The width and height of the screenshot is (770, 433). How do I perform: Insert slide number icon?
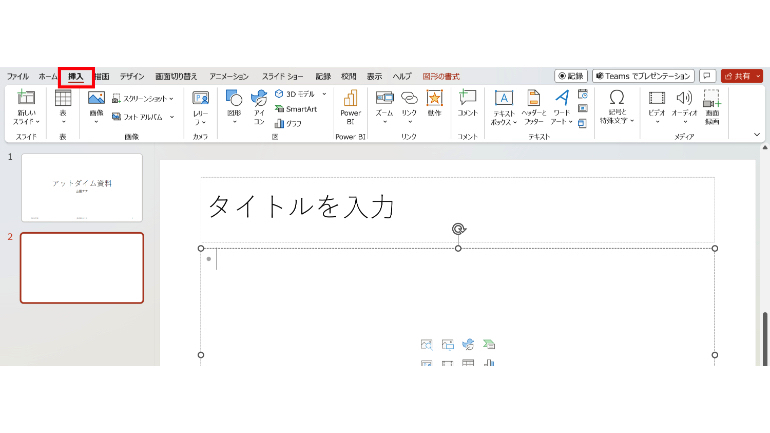(x=583, y=108)
